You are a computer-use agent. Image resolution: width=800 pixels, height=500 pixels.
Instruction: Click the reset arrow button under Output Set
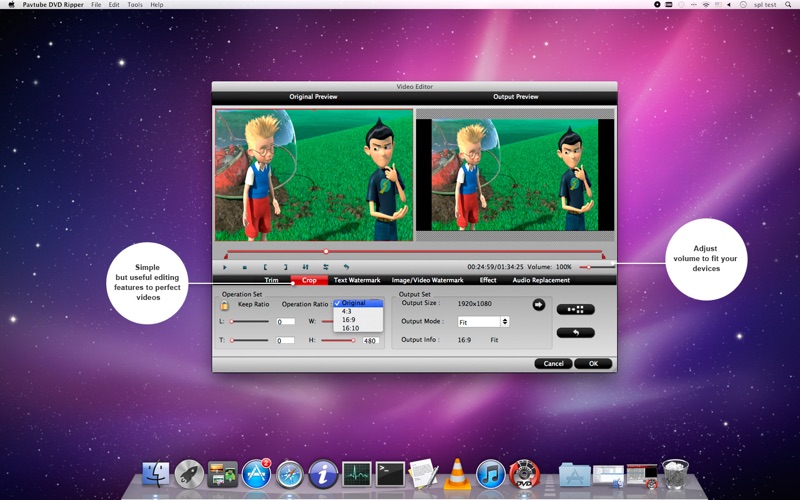(575, 332)
